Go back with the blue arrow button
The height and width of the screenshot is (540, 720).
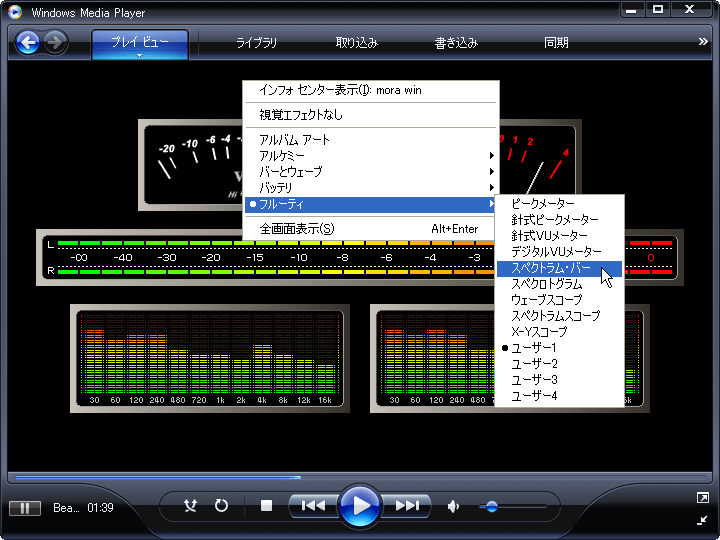[28, 43]
